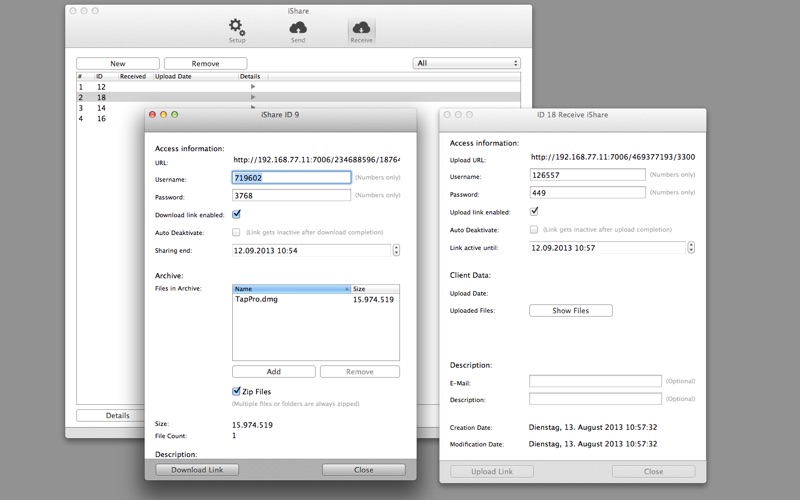This screenshot has height=500, width=800.
Task: Select the Receive cloud toolbar icon
Action: click(x=361, y=32)
